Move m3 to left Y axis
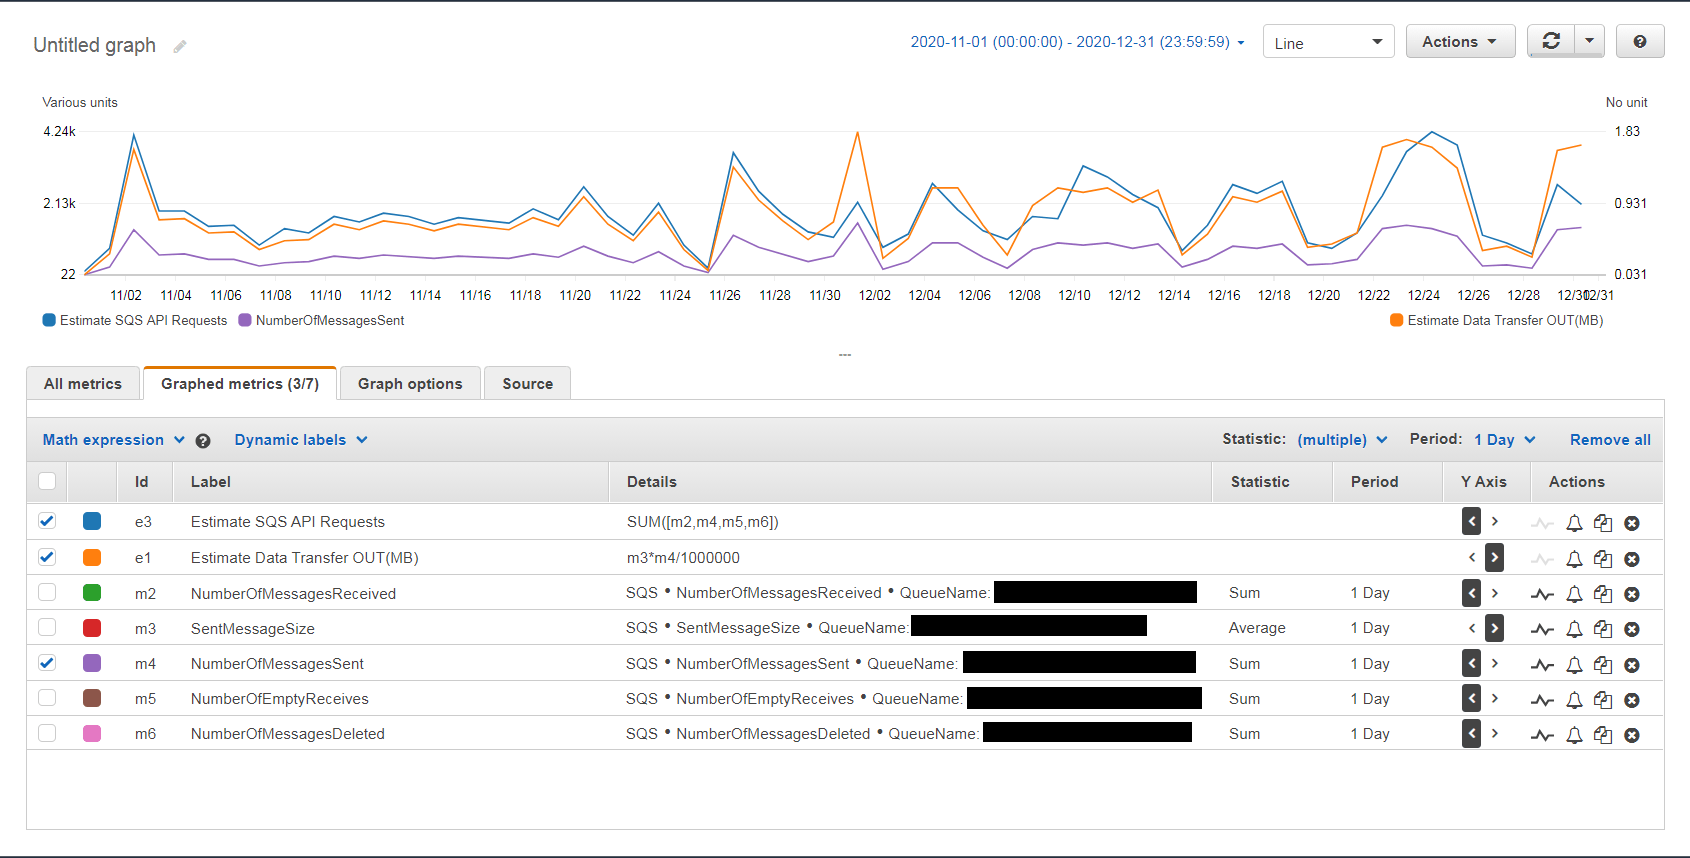The width and height of the screenshot is (1690, 858). 1472,628
